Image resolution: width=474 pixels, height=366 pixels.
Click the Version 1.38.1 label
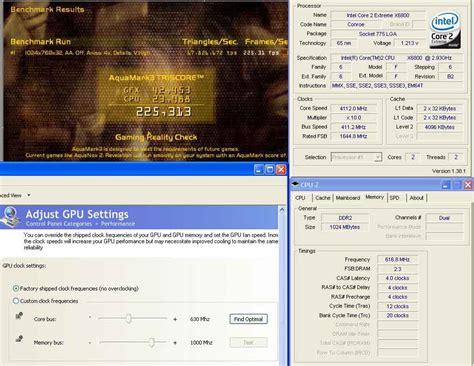(x=449, y=171)
